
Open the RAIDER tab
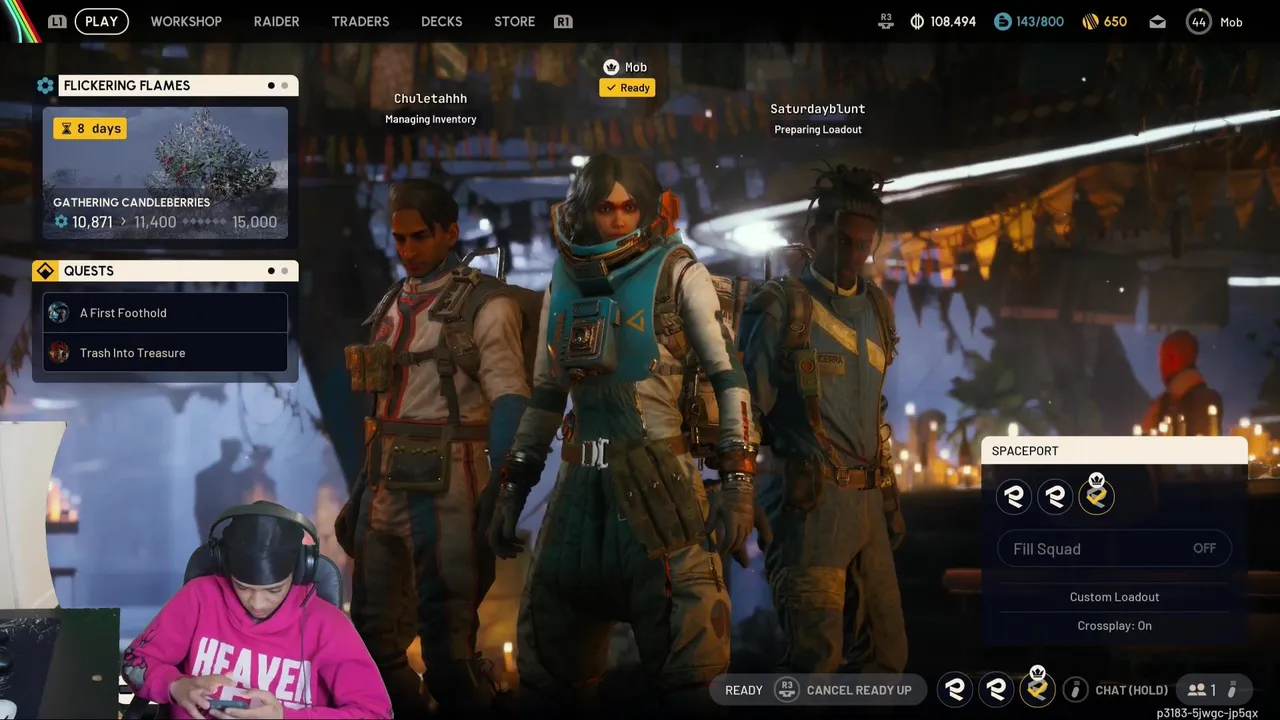tap(276, 21)
